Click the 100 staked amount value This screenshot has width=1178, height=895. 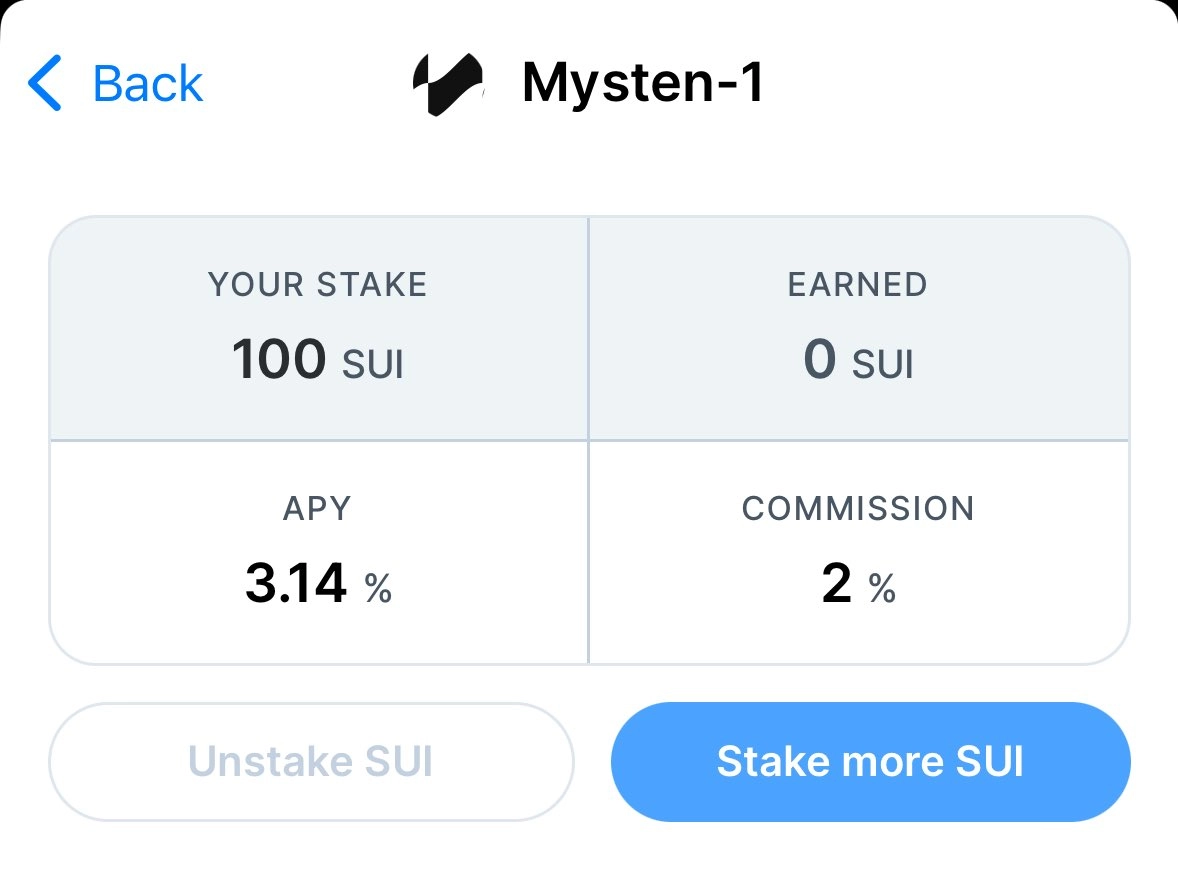click(279, 359)
